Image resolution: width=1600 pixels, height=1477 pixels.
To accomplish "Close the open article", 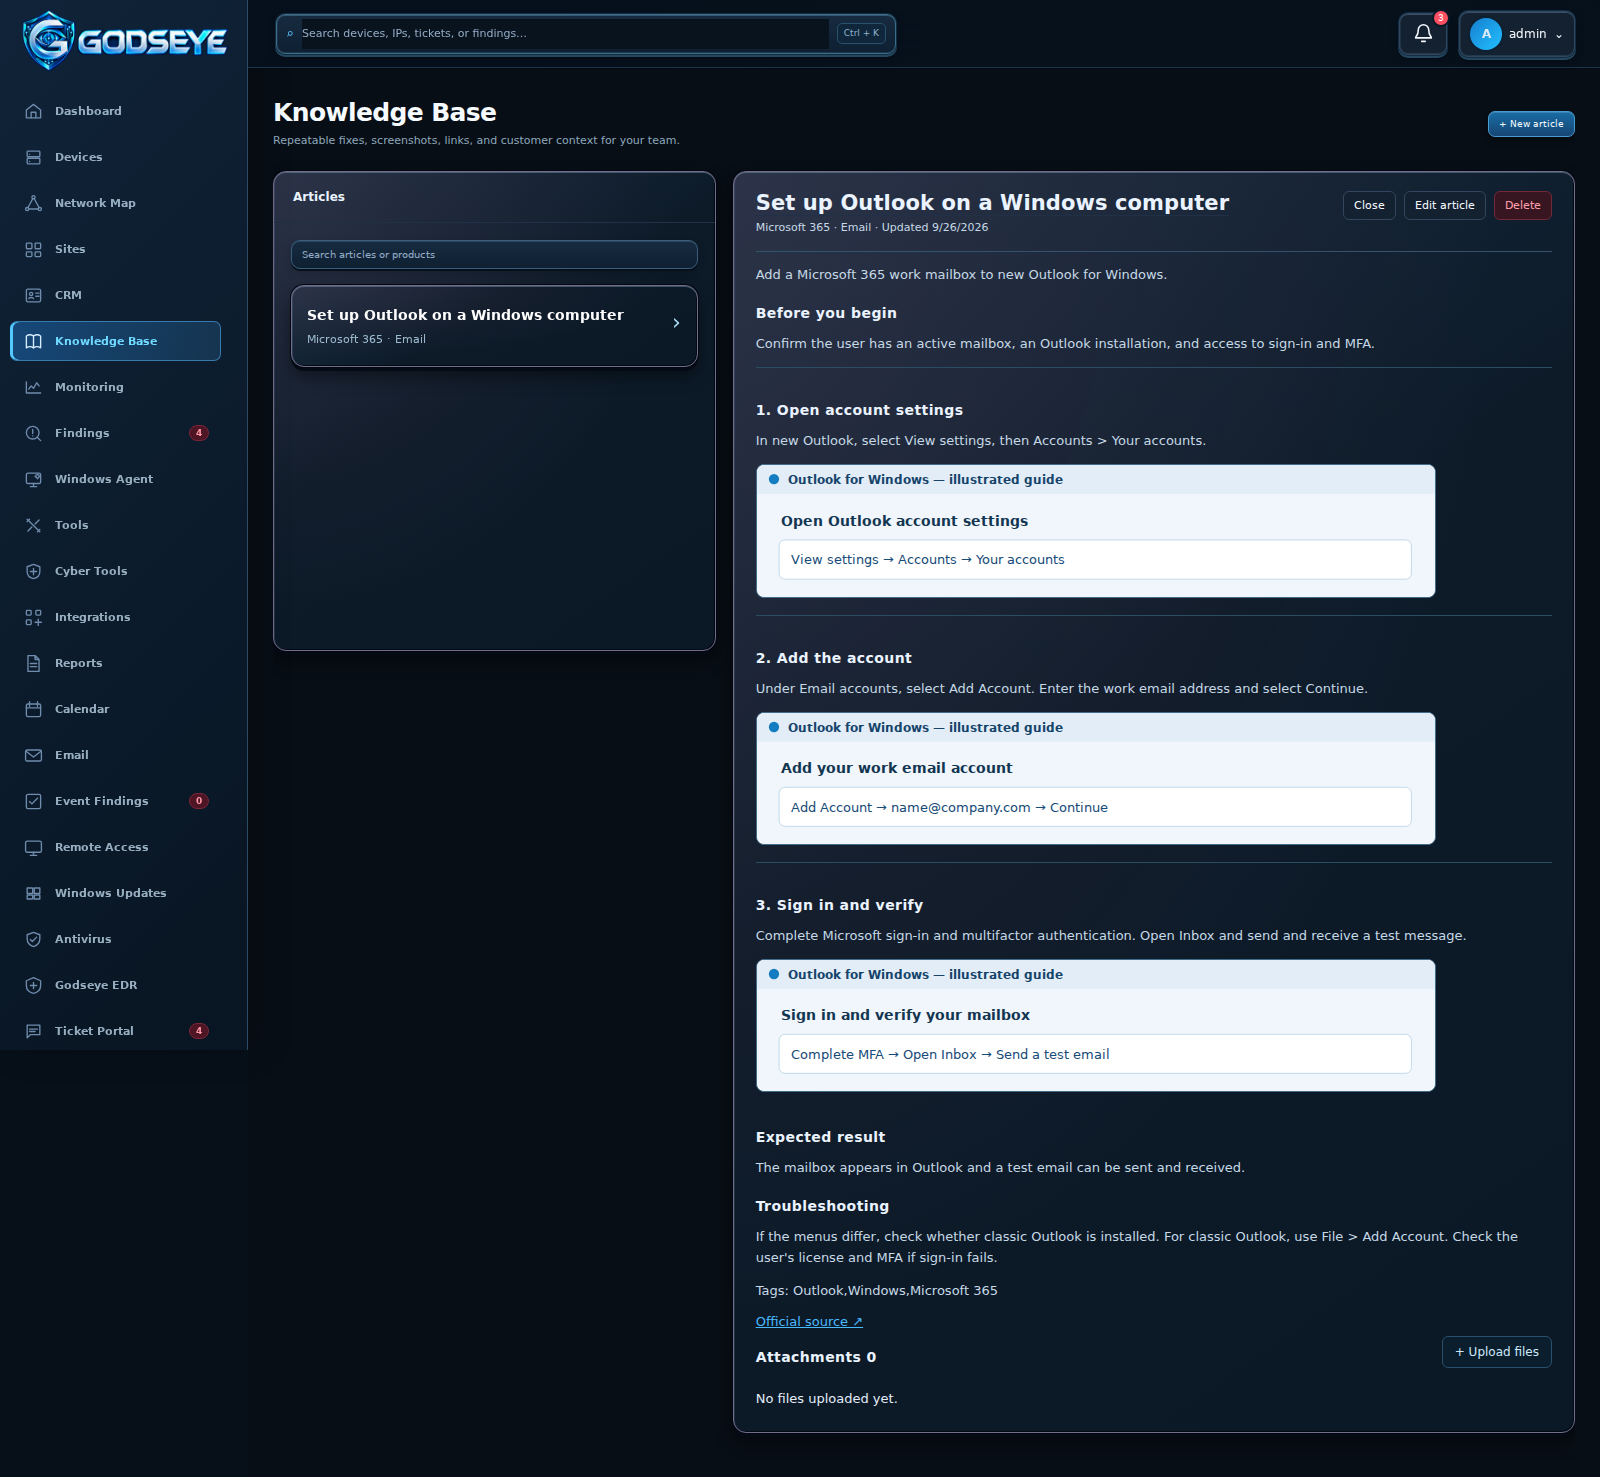I will point(1369,205).
